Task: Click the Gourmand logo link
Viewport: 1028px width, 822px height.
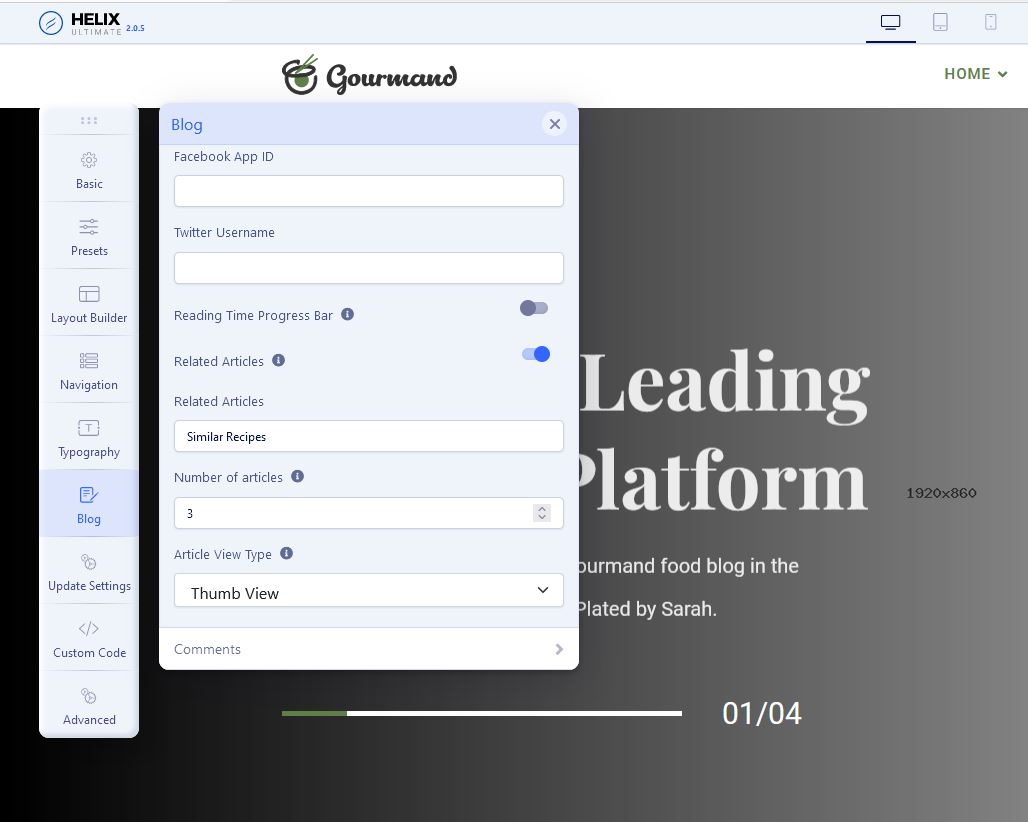Action: point(369,76)
